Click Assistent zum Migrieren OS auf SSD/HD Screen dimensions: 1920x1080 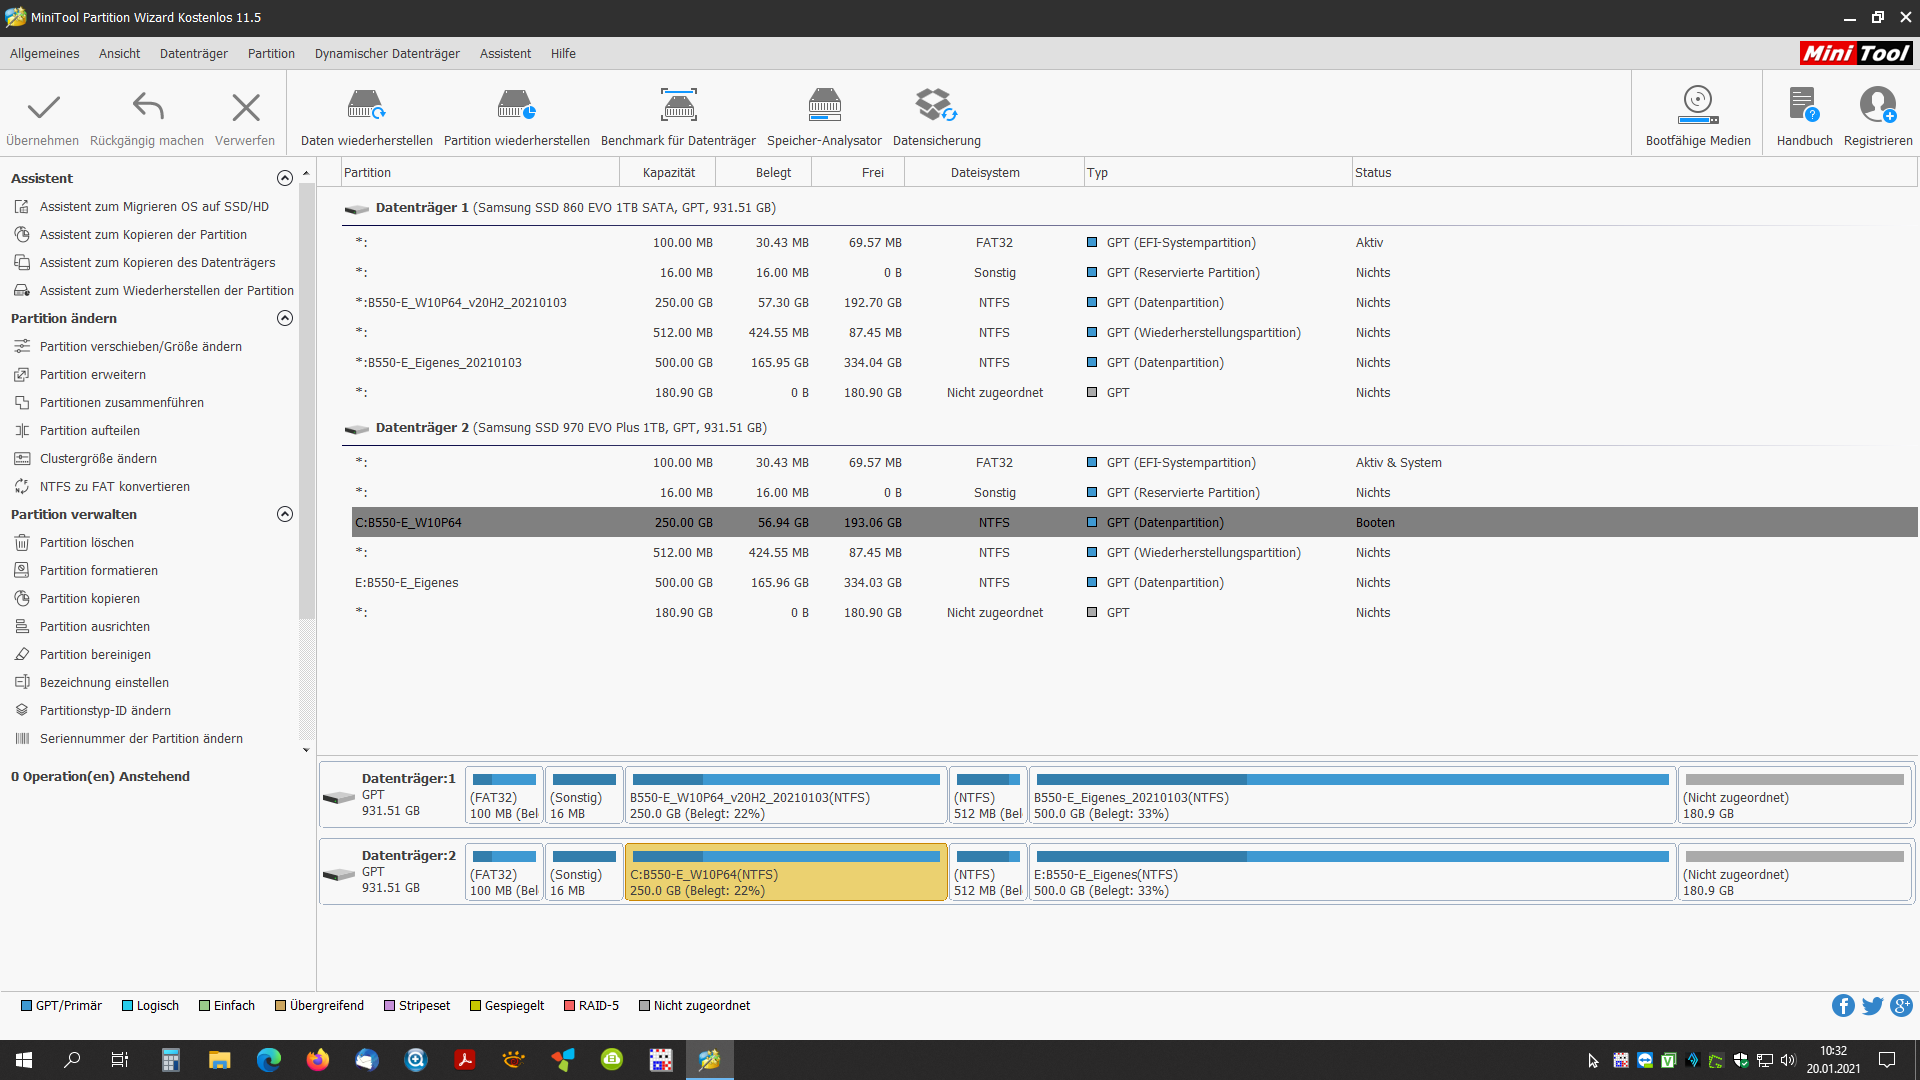[154, 207]
